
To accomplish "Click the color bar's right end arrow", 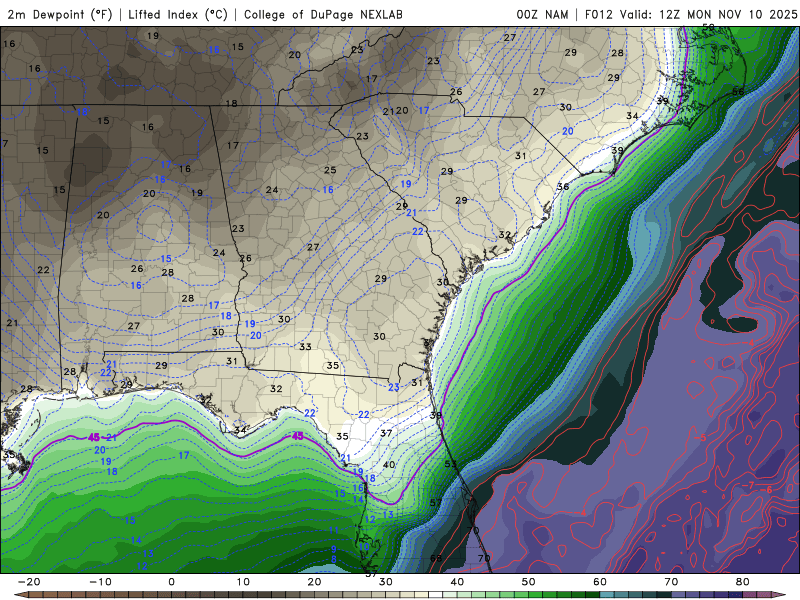I will click(781, 595).
